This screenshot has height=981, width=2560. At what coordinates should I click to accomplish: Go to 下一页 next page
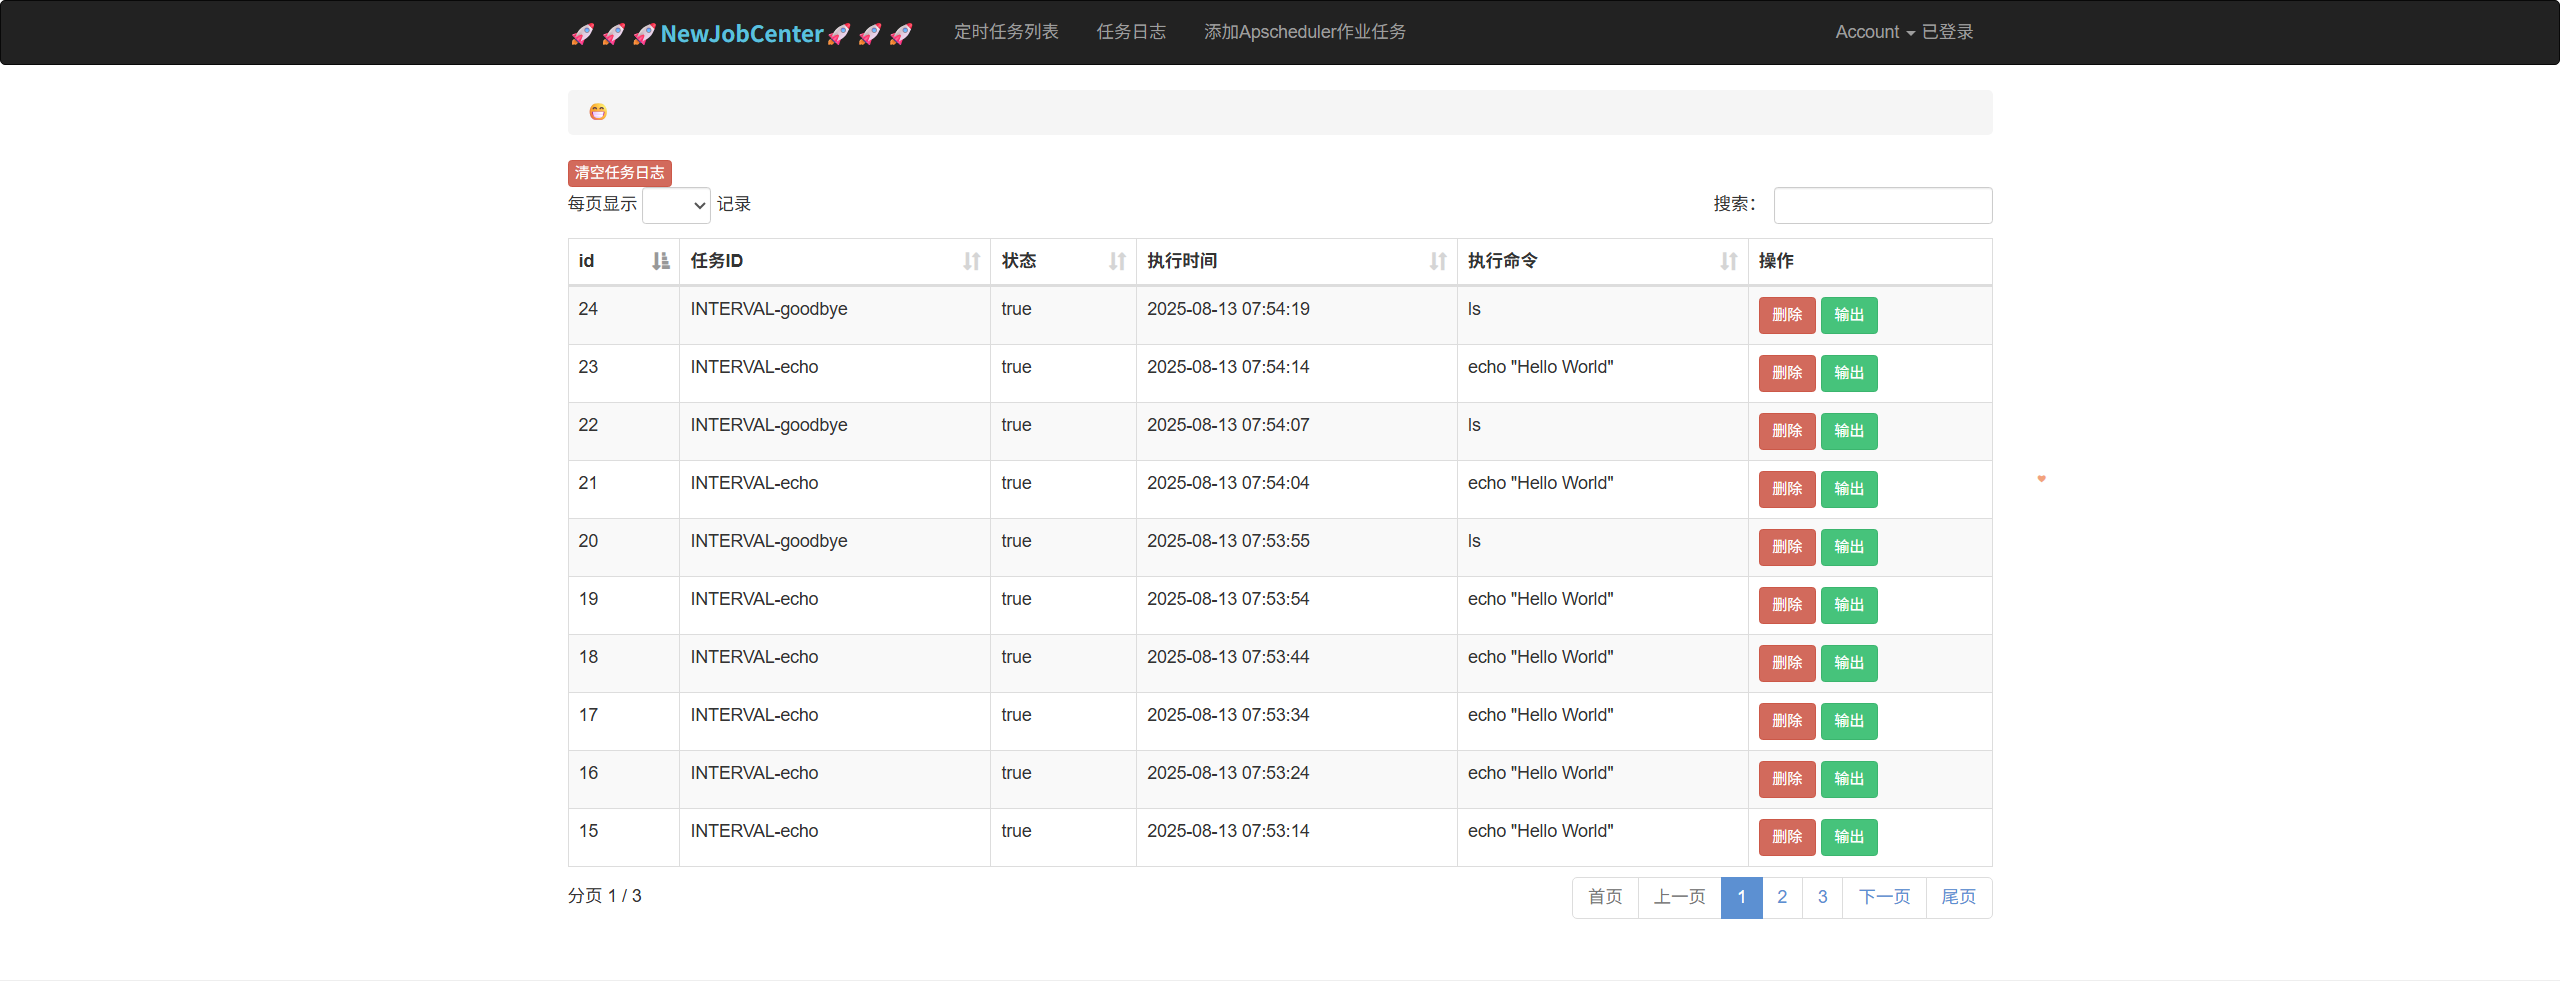[1884, 897]
